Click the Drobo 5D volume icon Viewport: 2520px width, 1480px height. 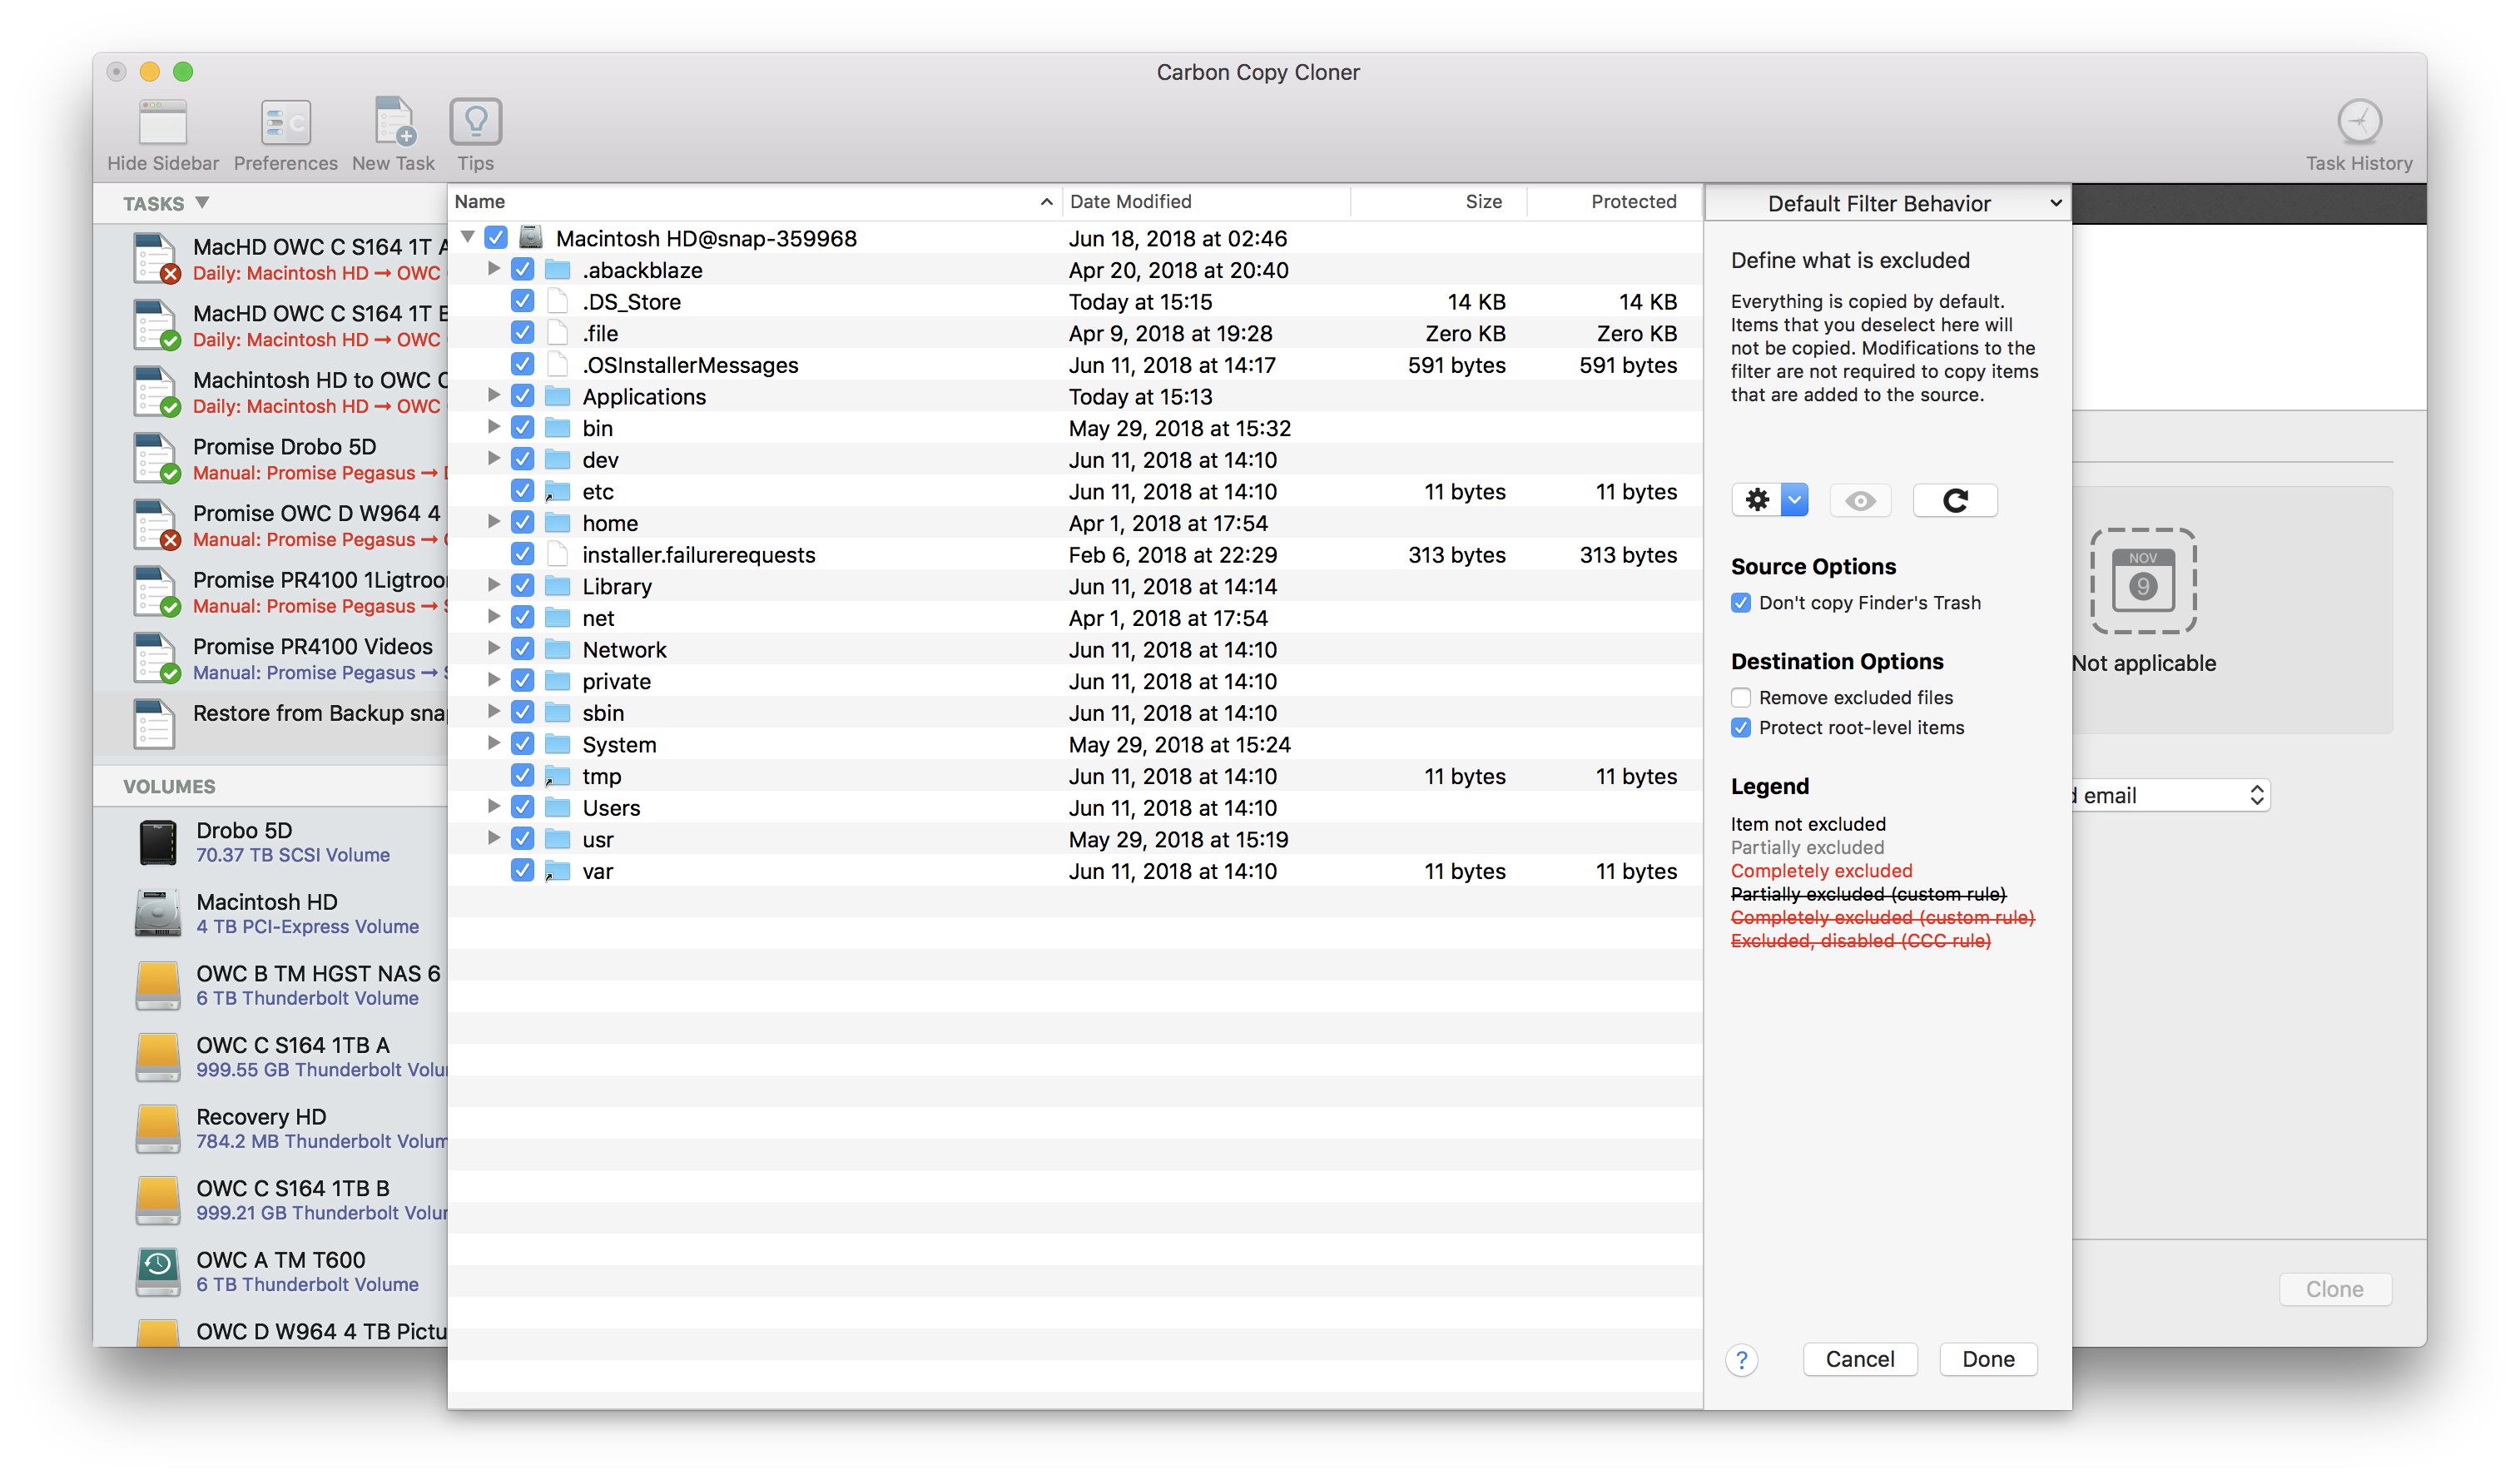[x=158, y=842]
